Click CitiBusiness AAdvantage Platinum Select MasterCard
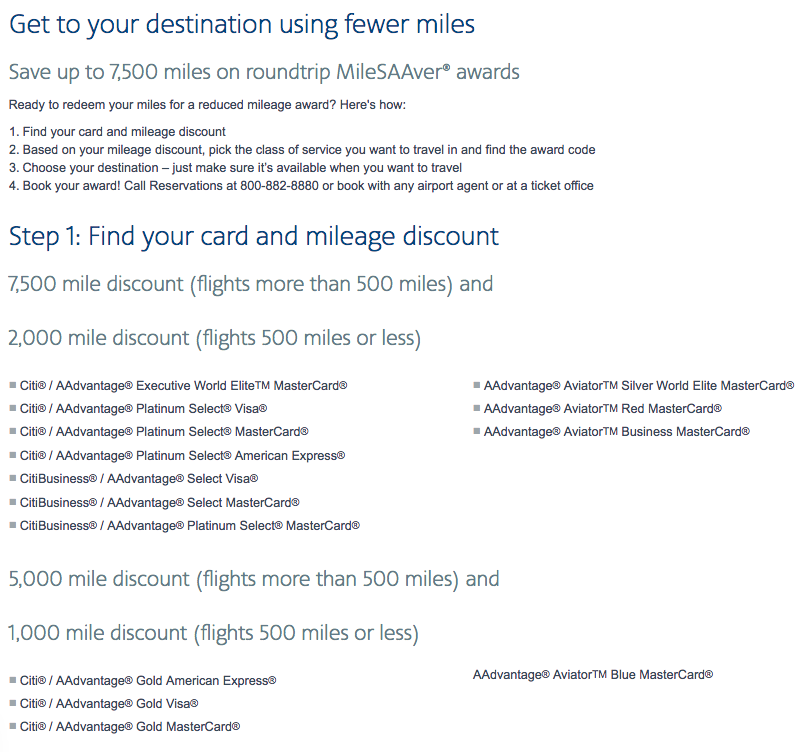The image size is (802, 752). pos(189,526)
